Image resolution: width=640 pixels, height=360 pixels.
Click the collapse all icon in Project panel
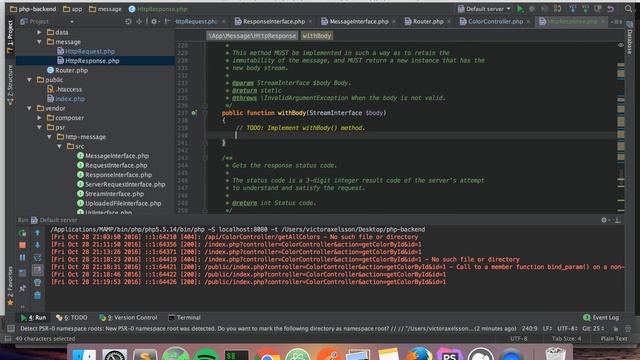tap(139, 21)
